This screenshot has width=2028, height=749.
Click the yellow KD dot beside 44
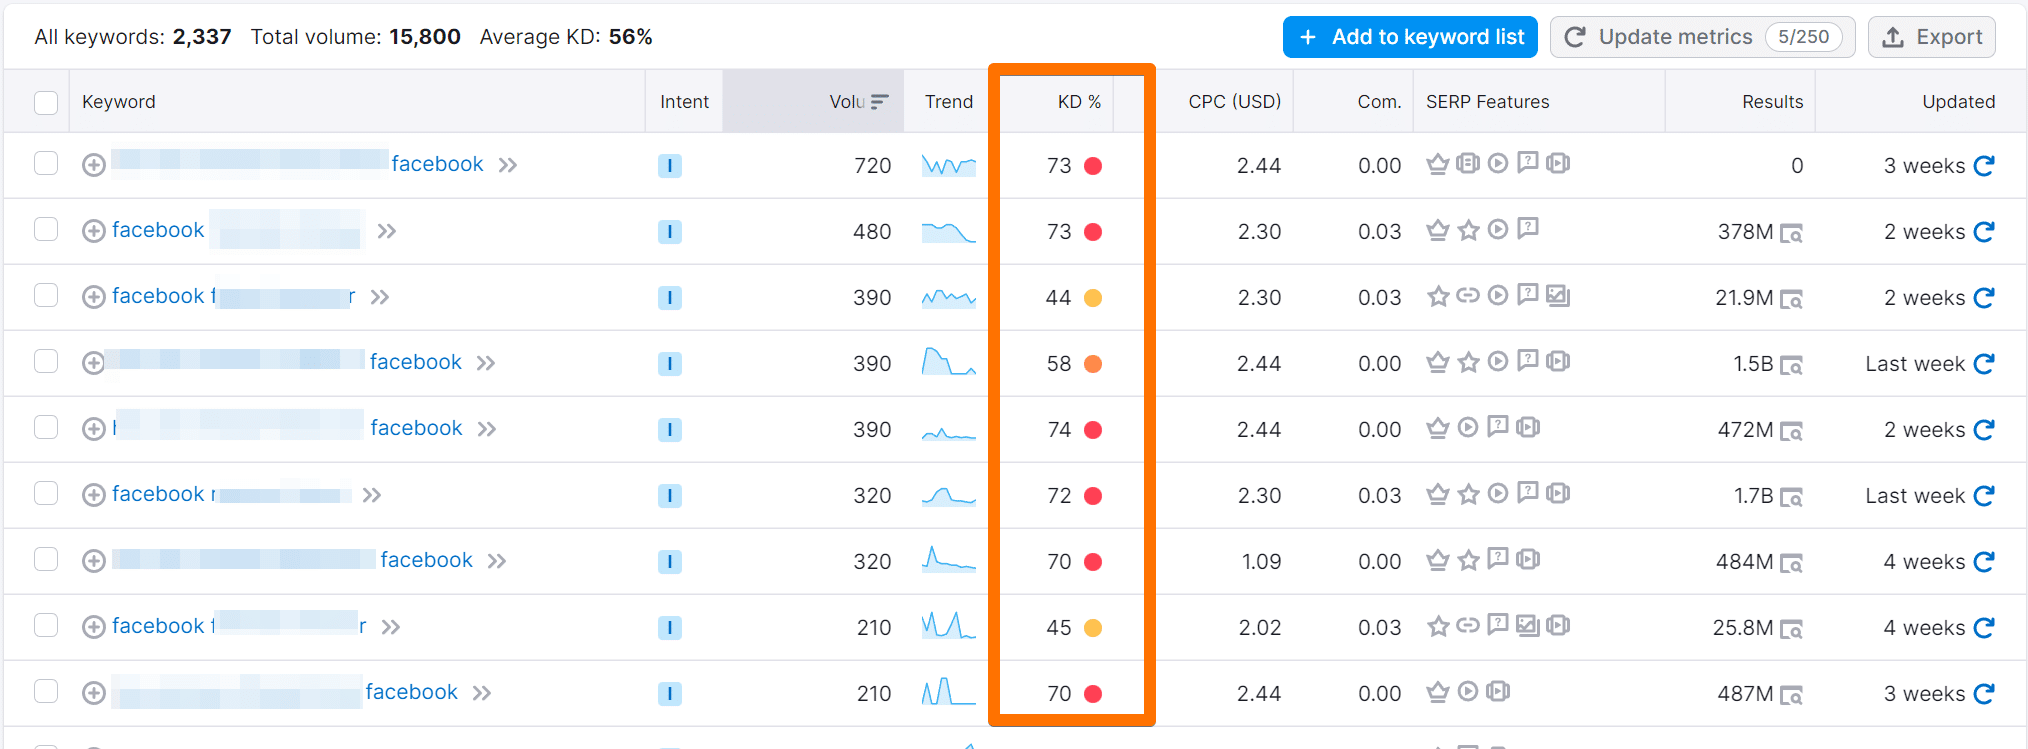(x=1093, y=298)
